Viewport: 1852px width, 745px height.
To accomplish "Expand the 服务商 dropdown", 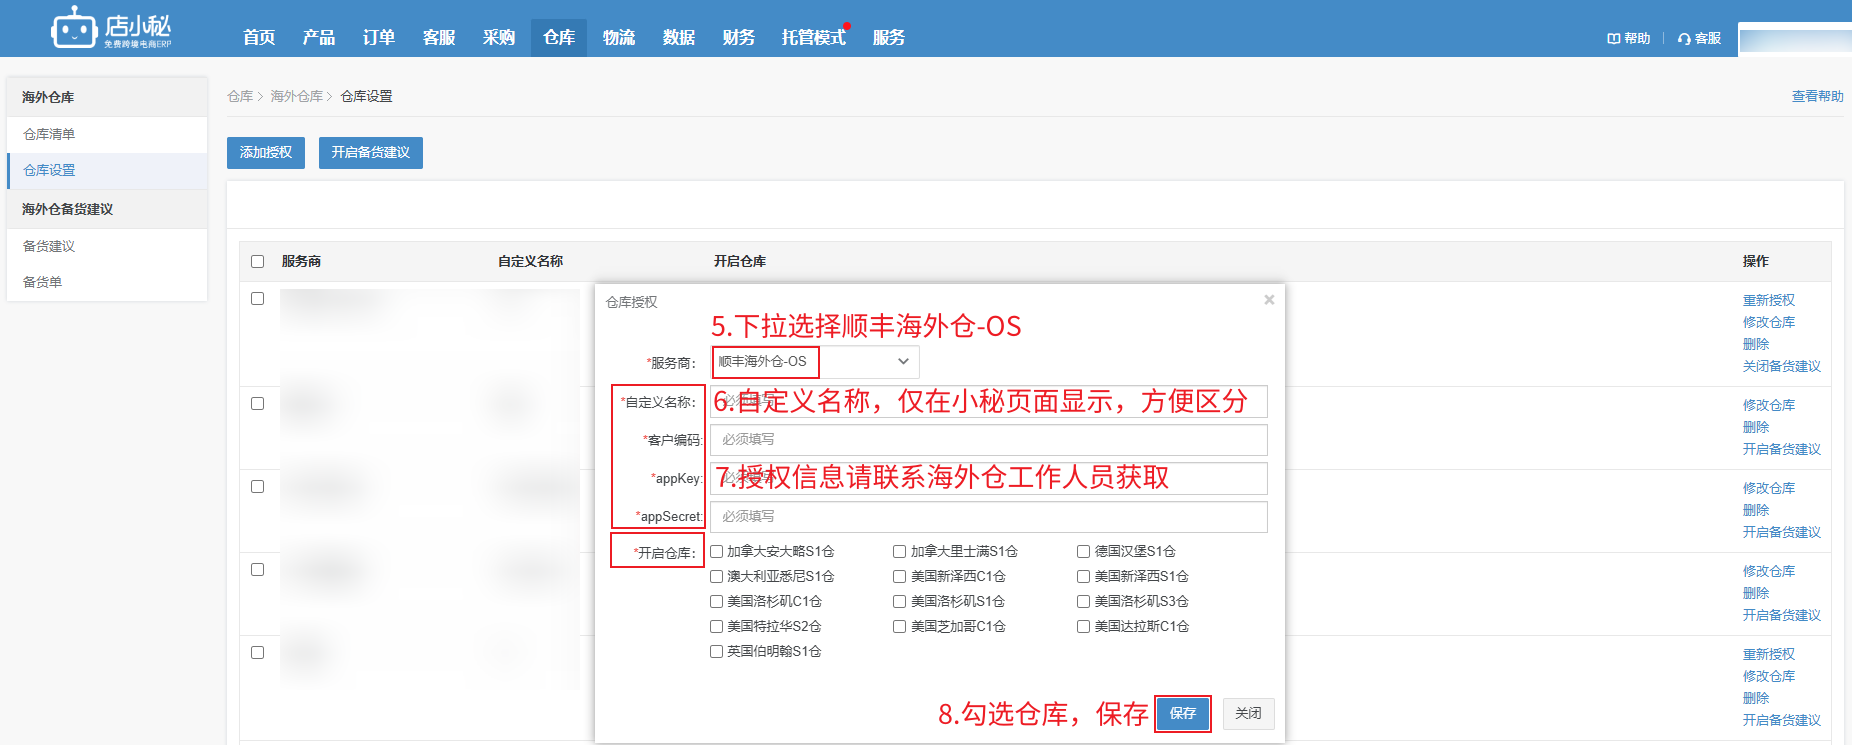I will click(815, 362).
